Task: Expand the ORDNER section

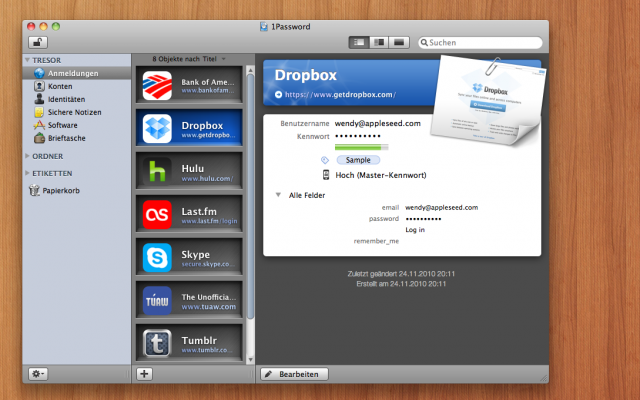Action: point(27,156)
